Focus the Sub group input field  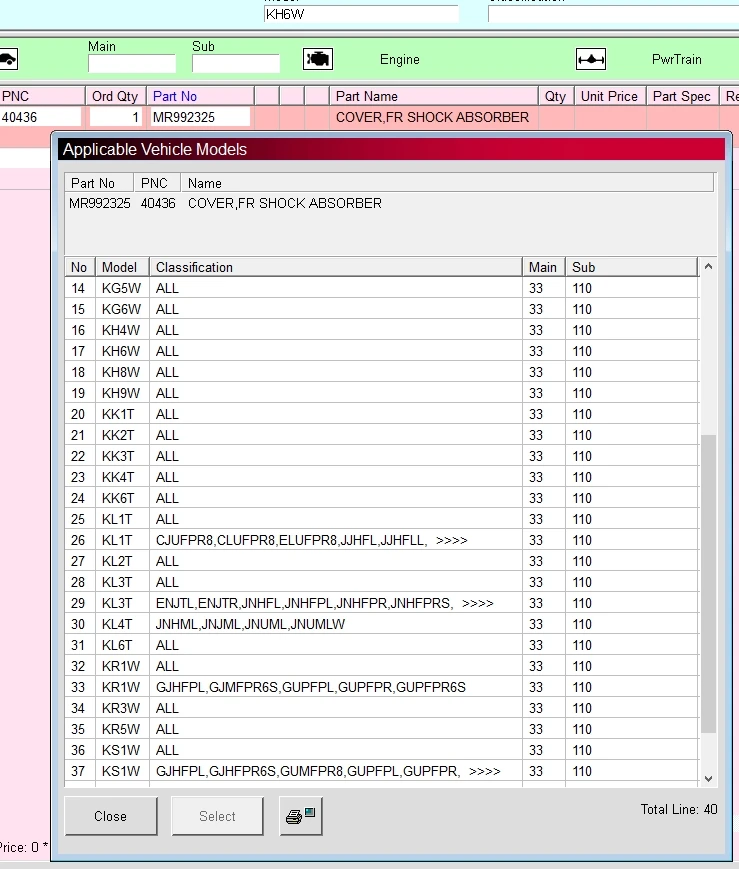click(236, 63)
